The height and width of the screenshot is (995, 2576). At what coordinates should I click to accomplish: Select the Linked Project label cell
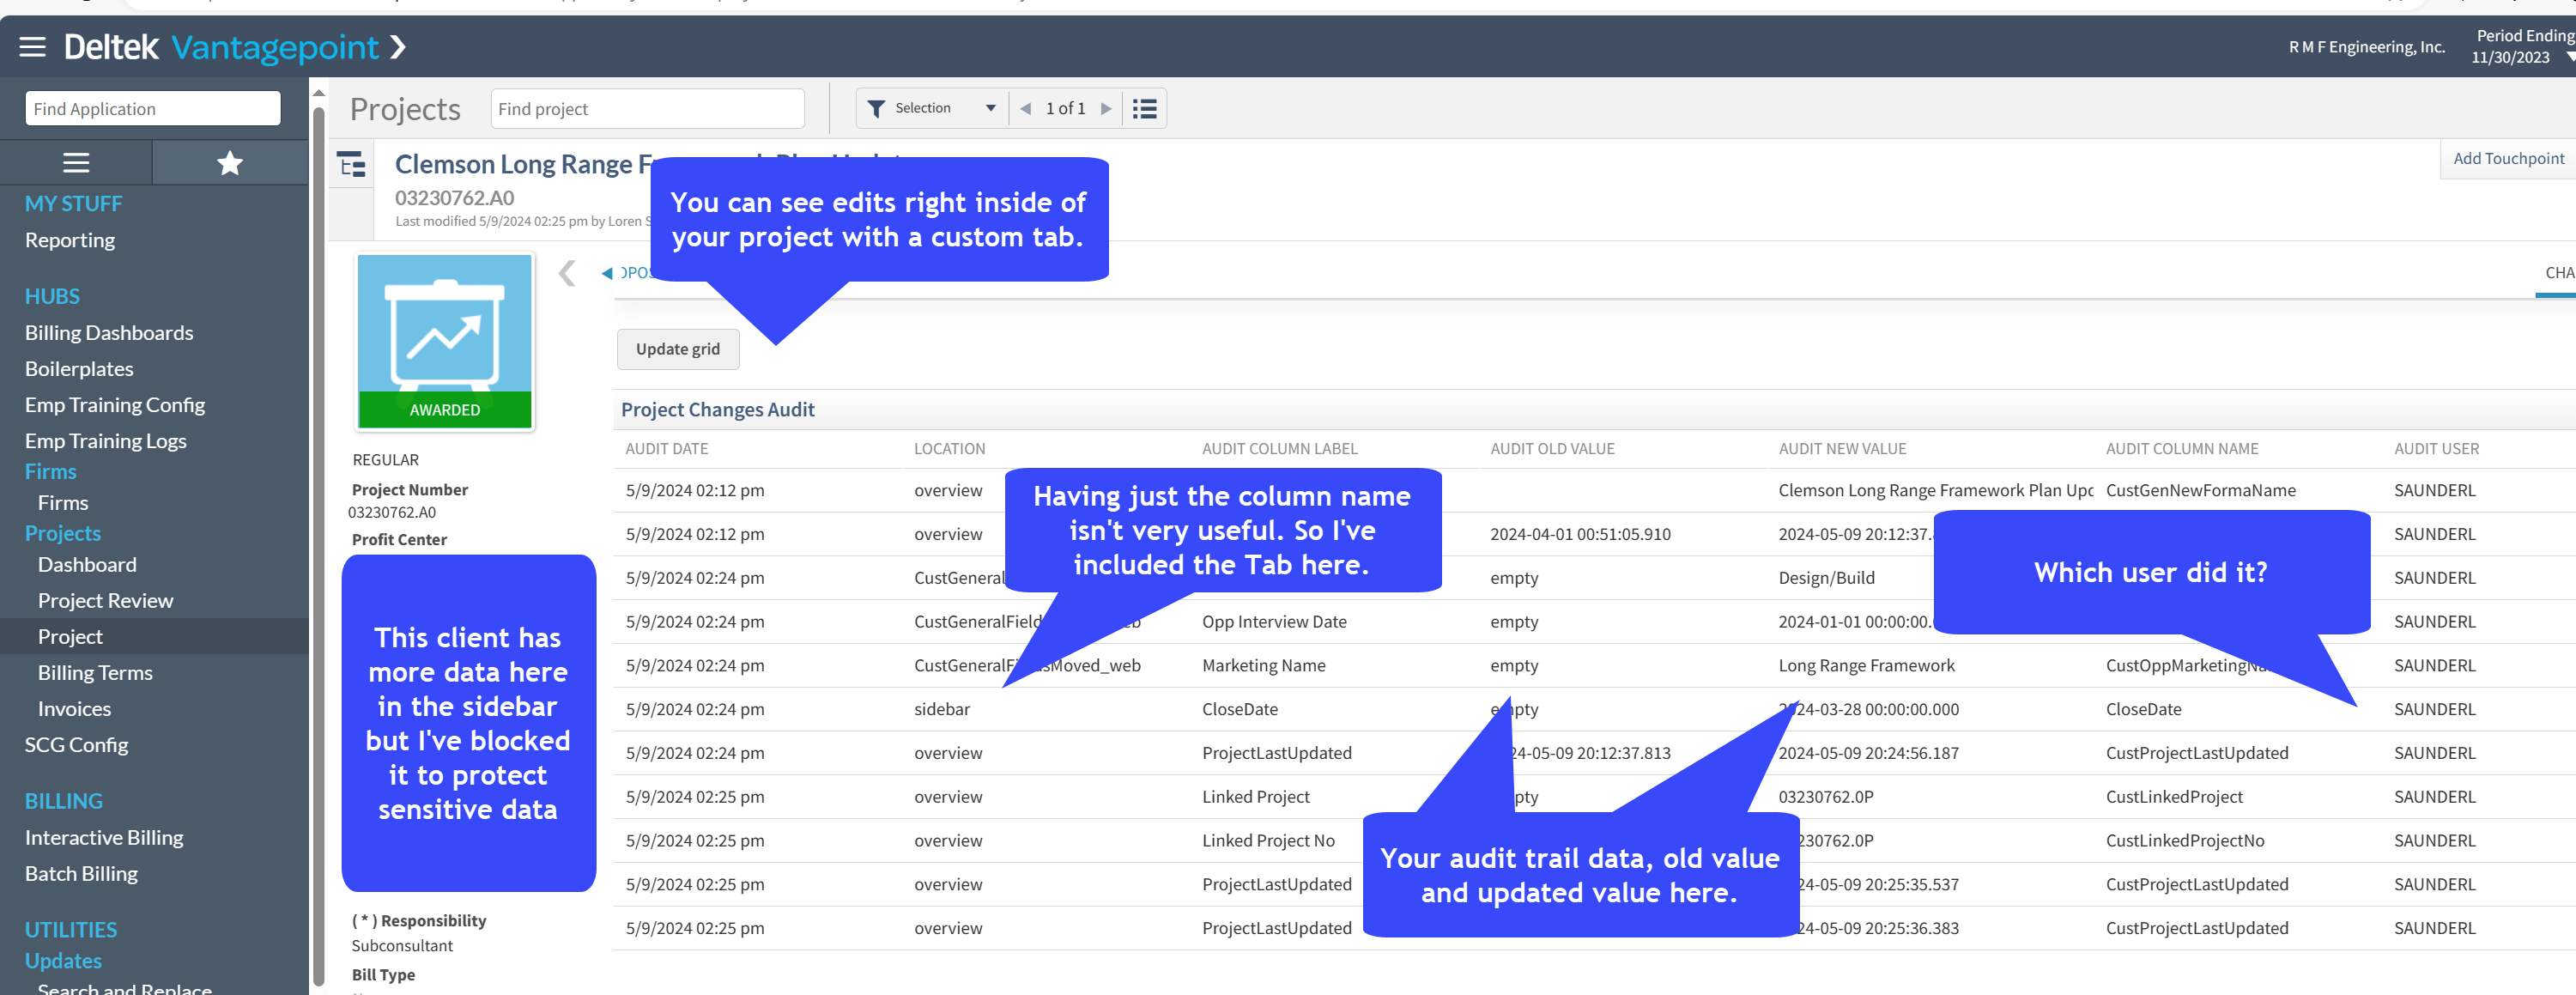click(1255, 797)
